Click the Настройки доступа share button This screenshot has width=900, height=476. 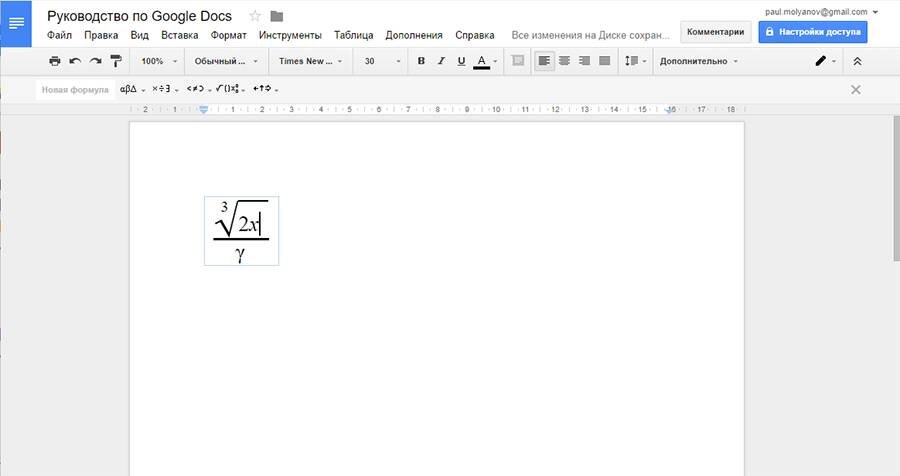[813, 32]
